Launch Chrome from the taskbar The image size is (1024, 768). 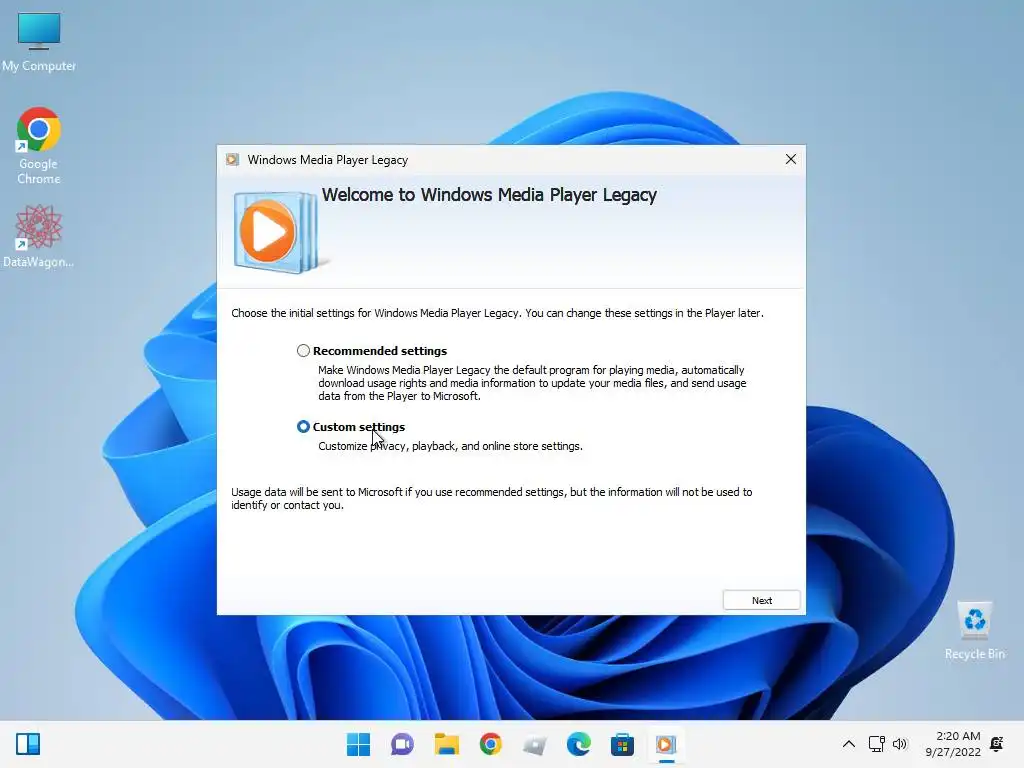pos(490,744)
